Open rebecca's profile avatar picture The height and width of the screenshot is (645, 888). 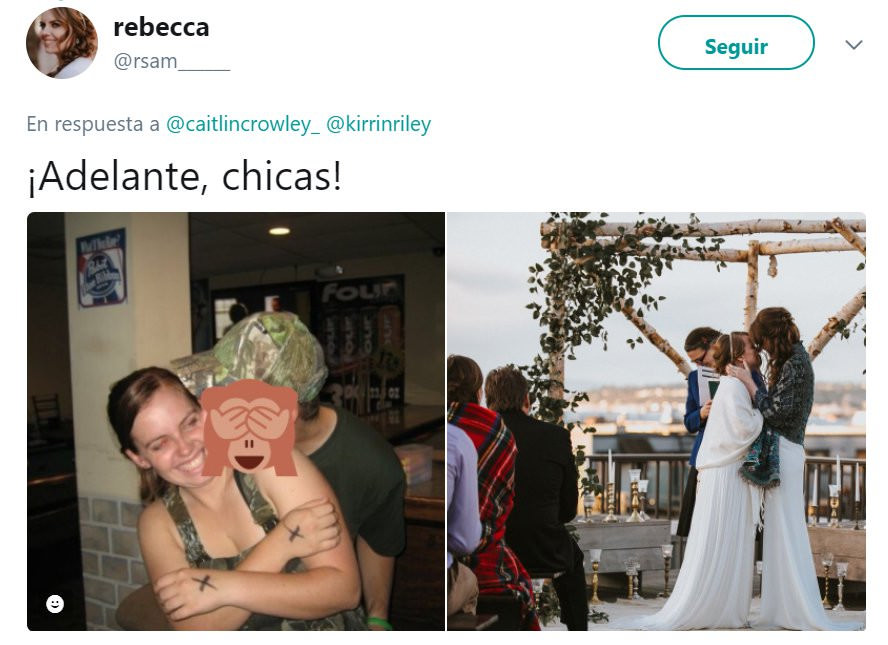tap(62, 42)
